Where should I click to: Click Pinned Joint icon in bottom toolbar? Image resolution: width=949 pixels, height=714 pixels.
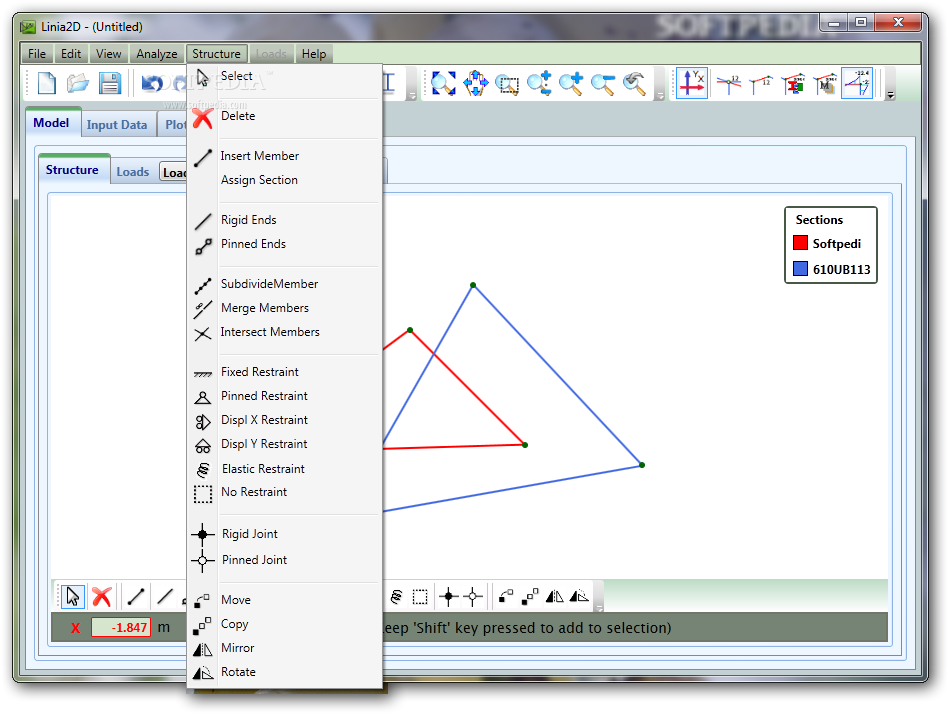[473, 597]
